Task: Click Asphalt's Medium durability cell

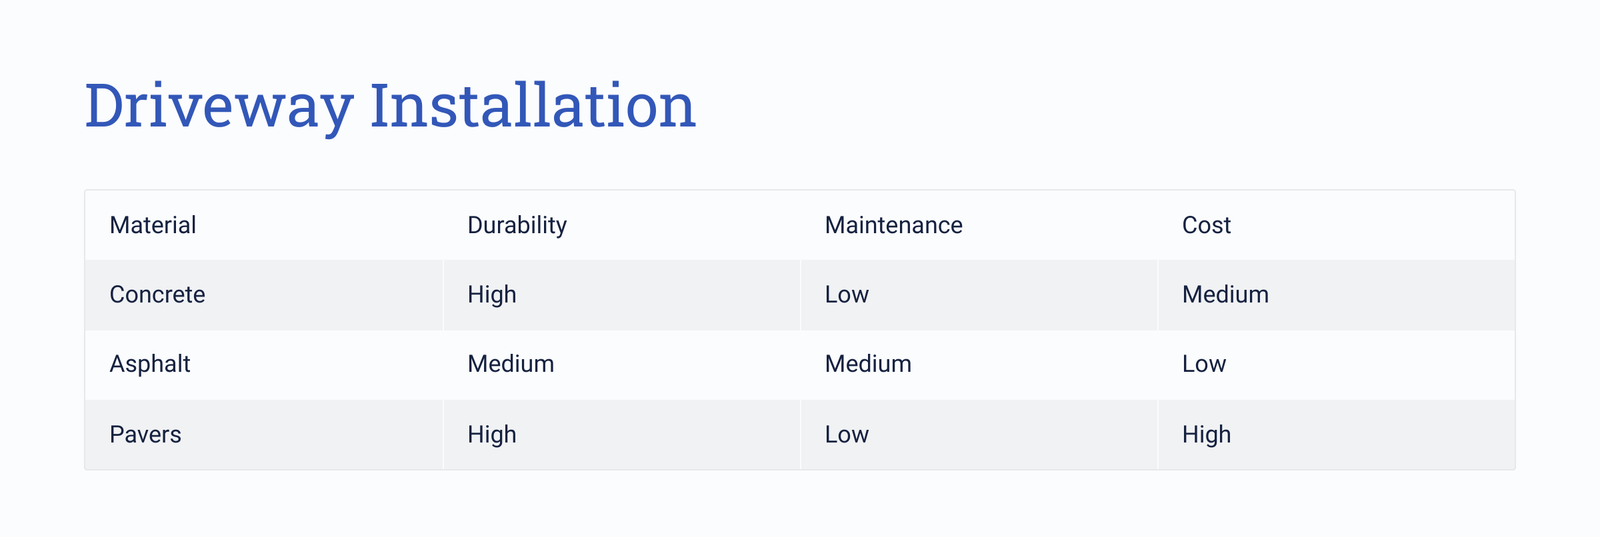Action: (x=621, y=365)
